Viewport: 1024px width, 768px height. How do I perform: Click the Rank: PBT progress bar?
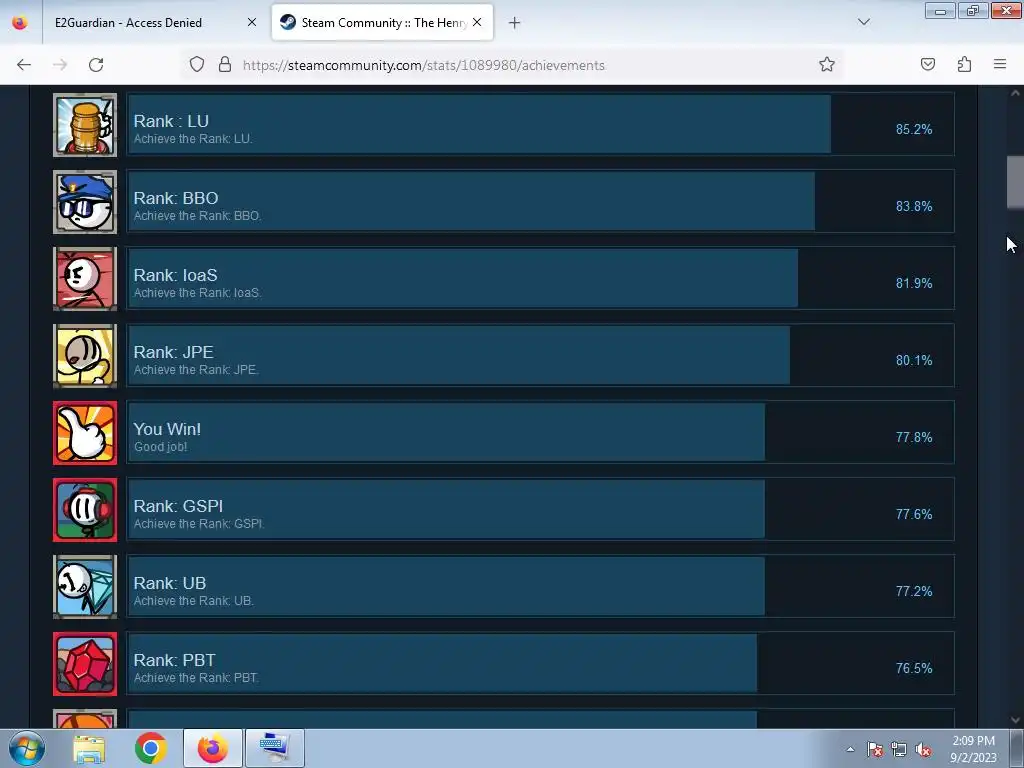tap(541, 664)
